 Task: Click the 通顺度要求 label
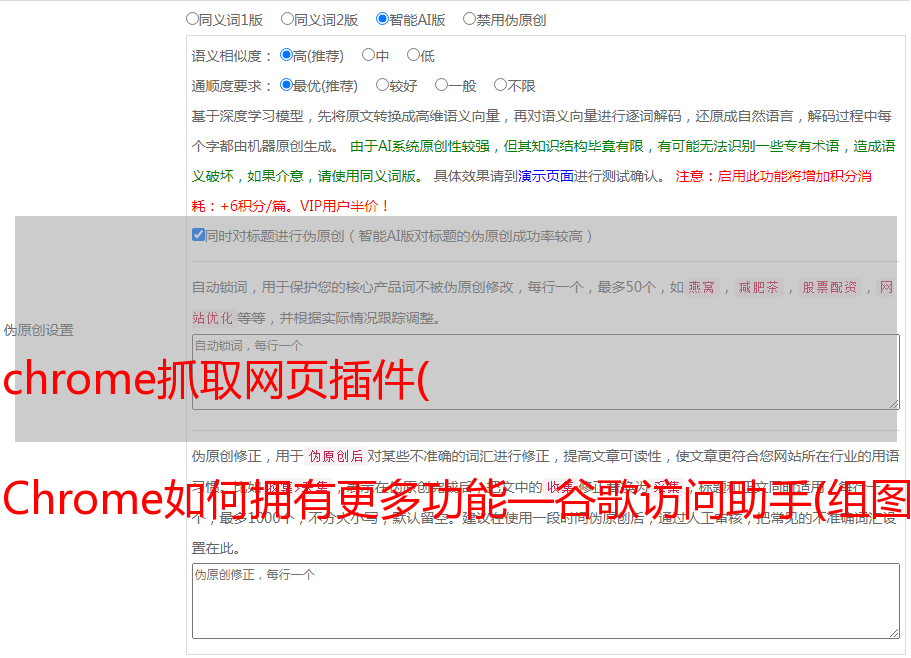(x=232, y=87)
